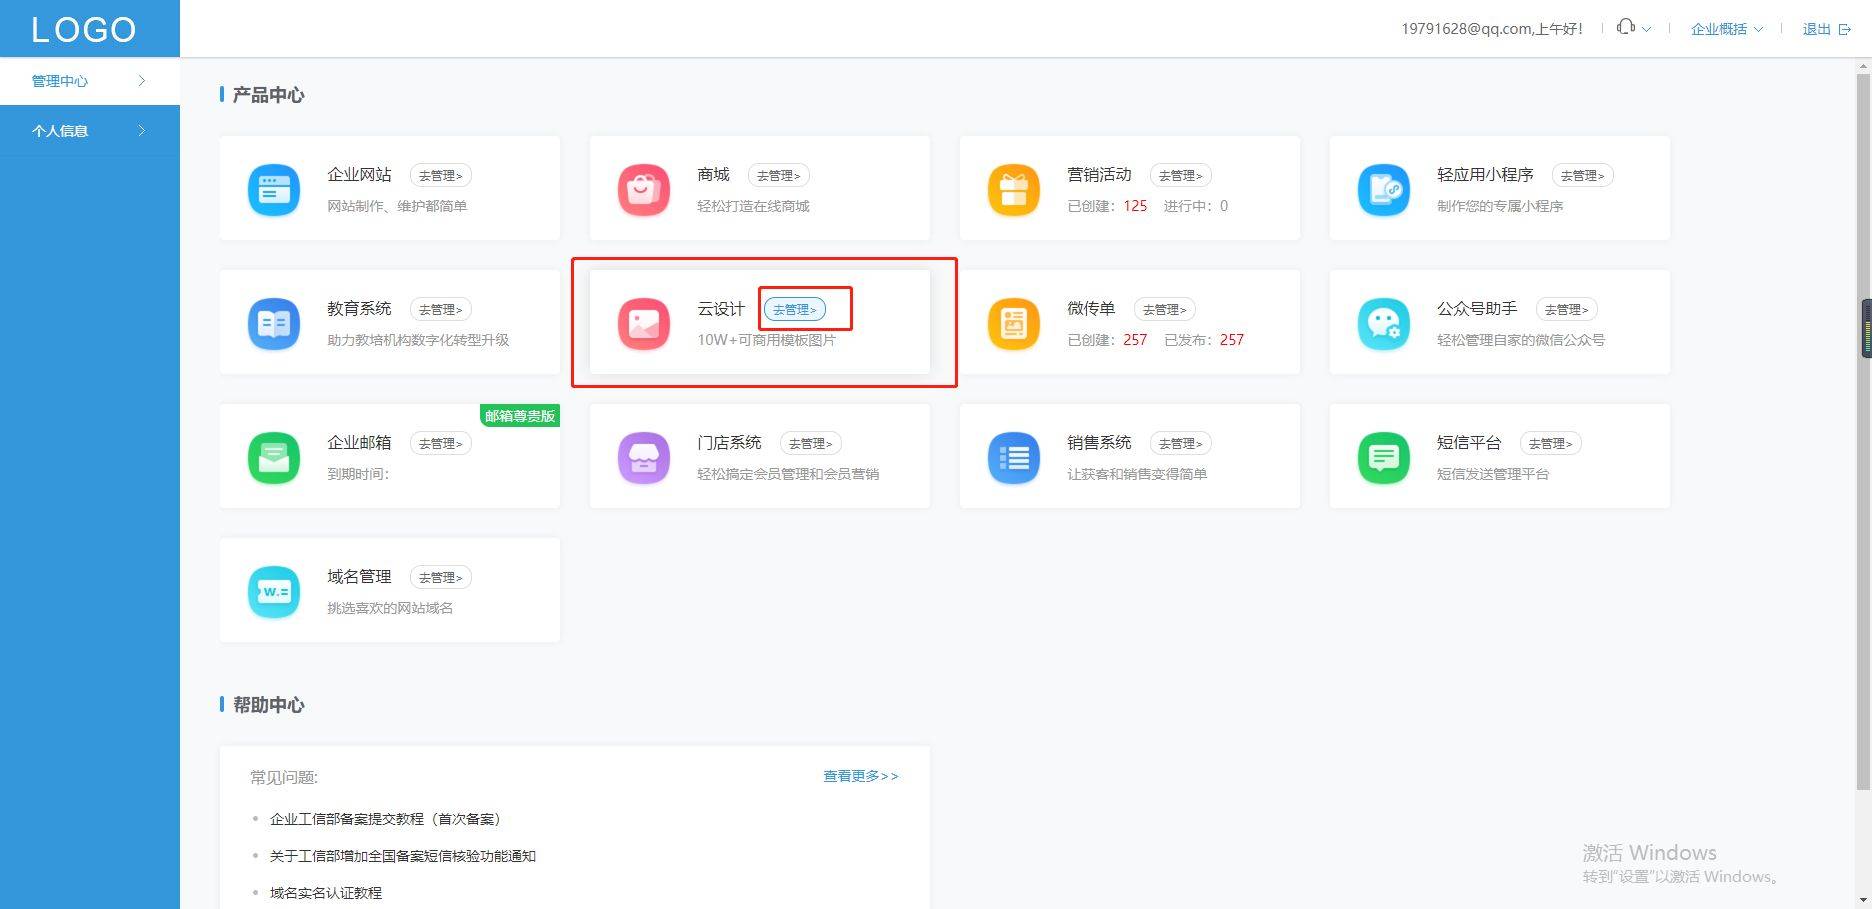Click the 企业邮箱 product title

tap(359, 443)
